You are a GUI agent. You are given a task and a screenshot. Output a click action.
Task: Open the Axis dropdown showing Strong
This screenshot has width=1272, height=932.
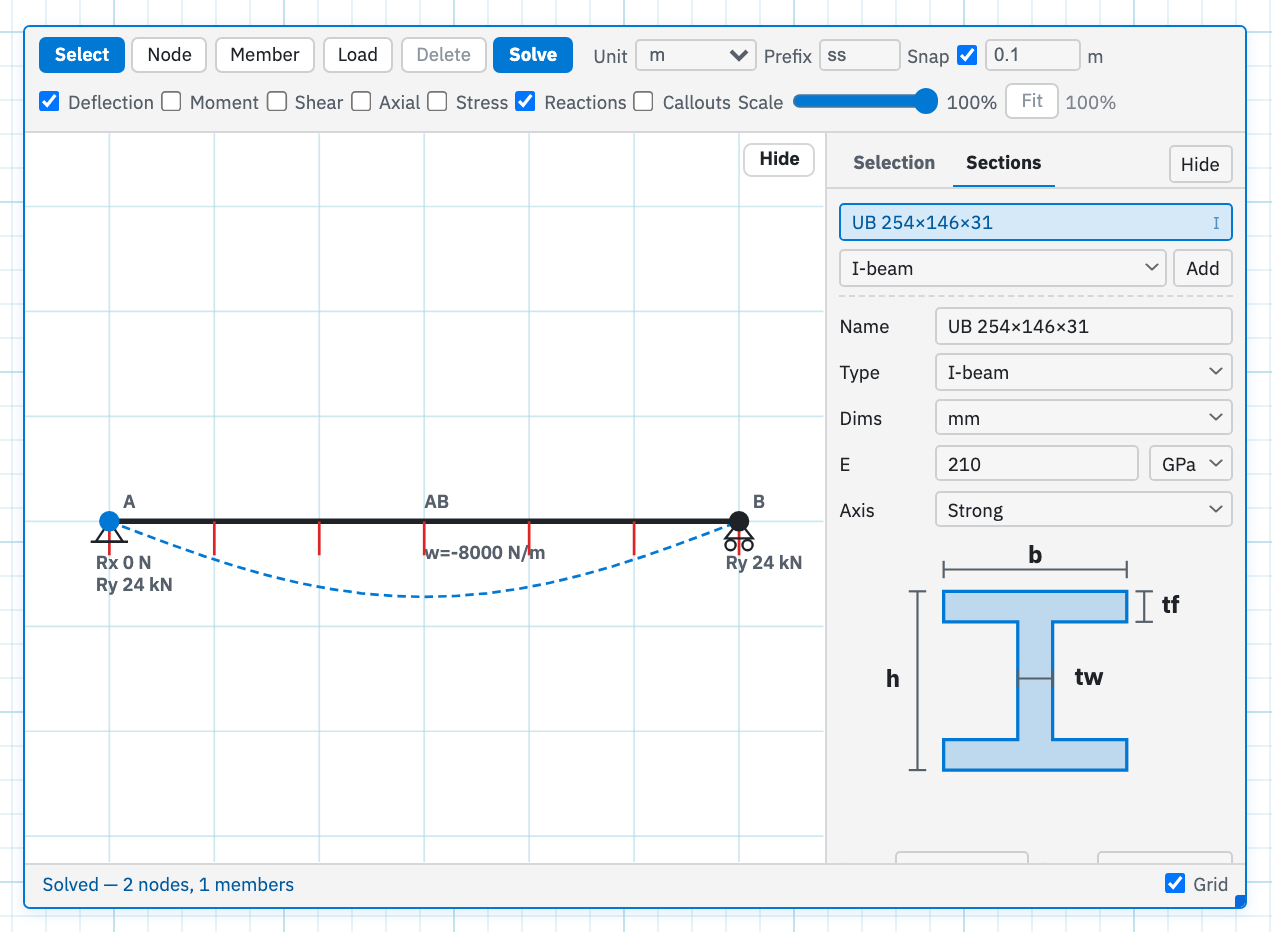[1083, 510]
